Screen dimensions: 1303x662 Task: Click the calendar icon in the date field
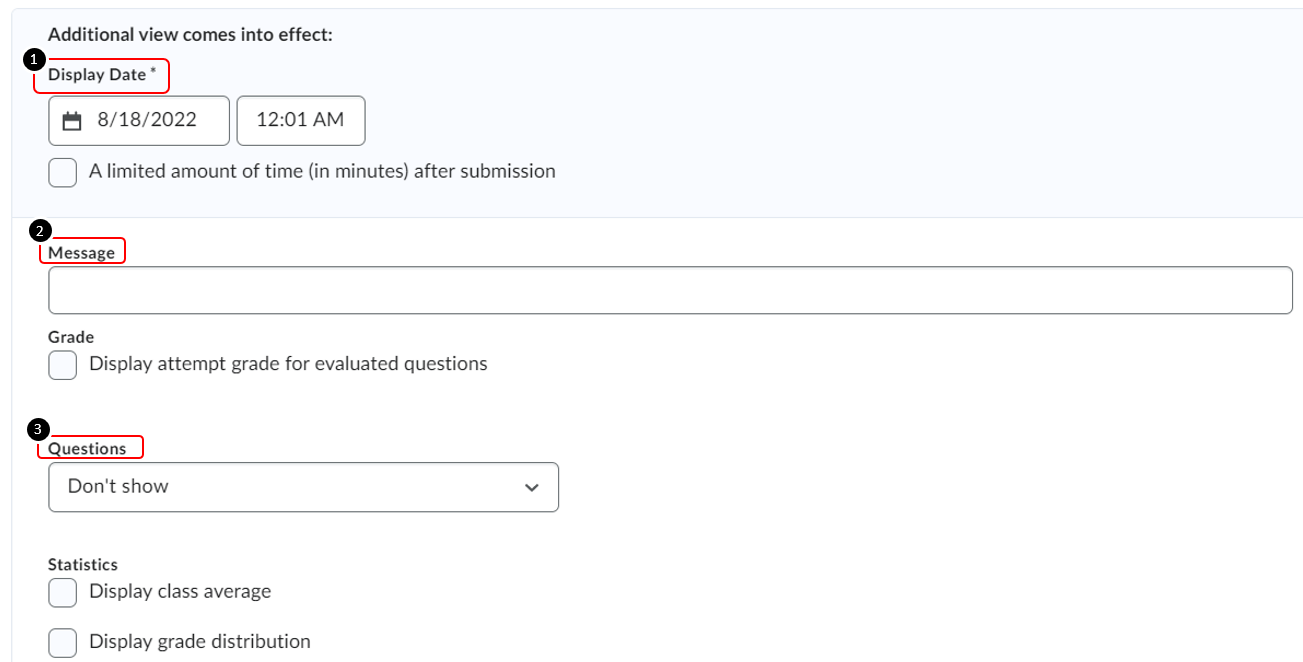72,121
